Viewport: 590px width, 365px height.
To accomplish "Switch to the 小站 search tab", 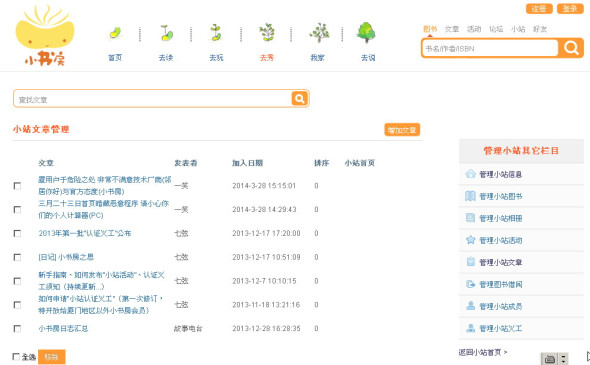I will 518,29.
